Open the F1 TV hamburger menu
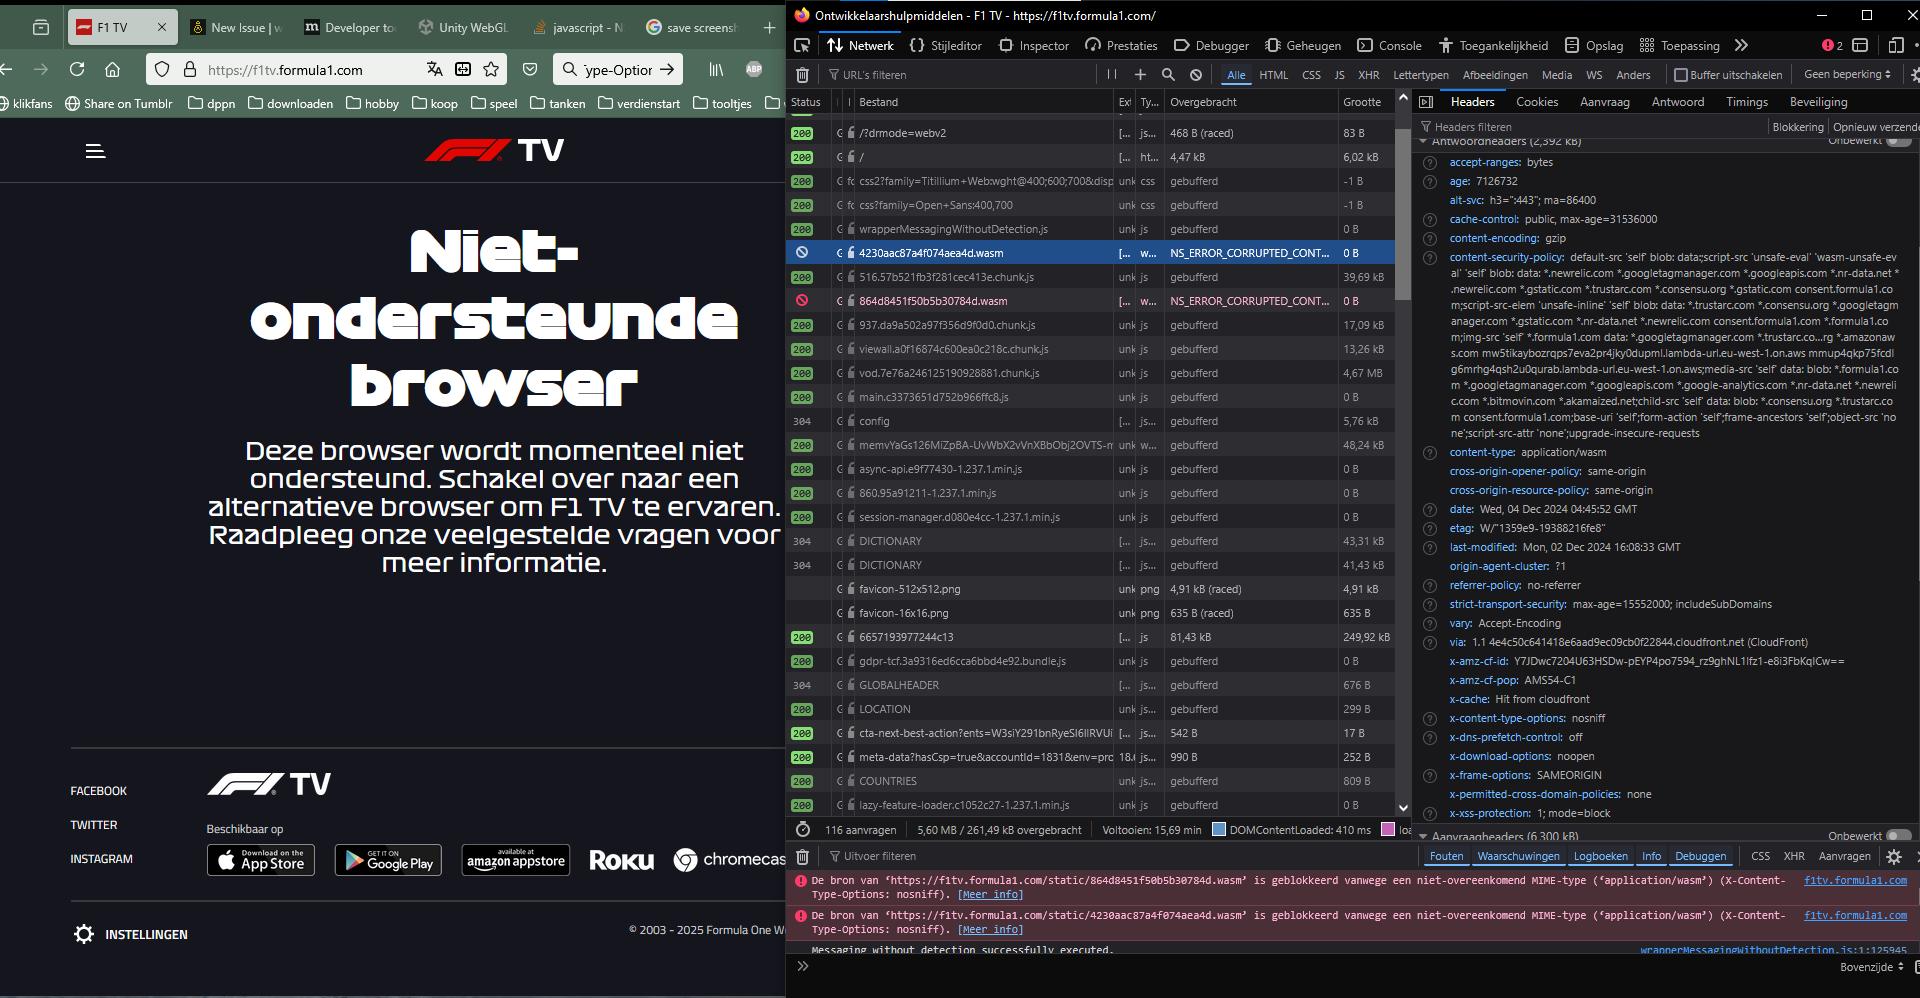 click(95, 151)
